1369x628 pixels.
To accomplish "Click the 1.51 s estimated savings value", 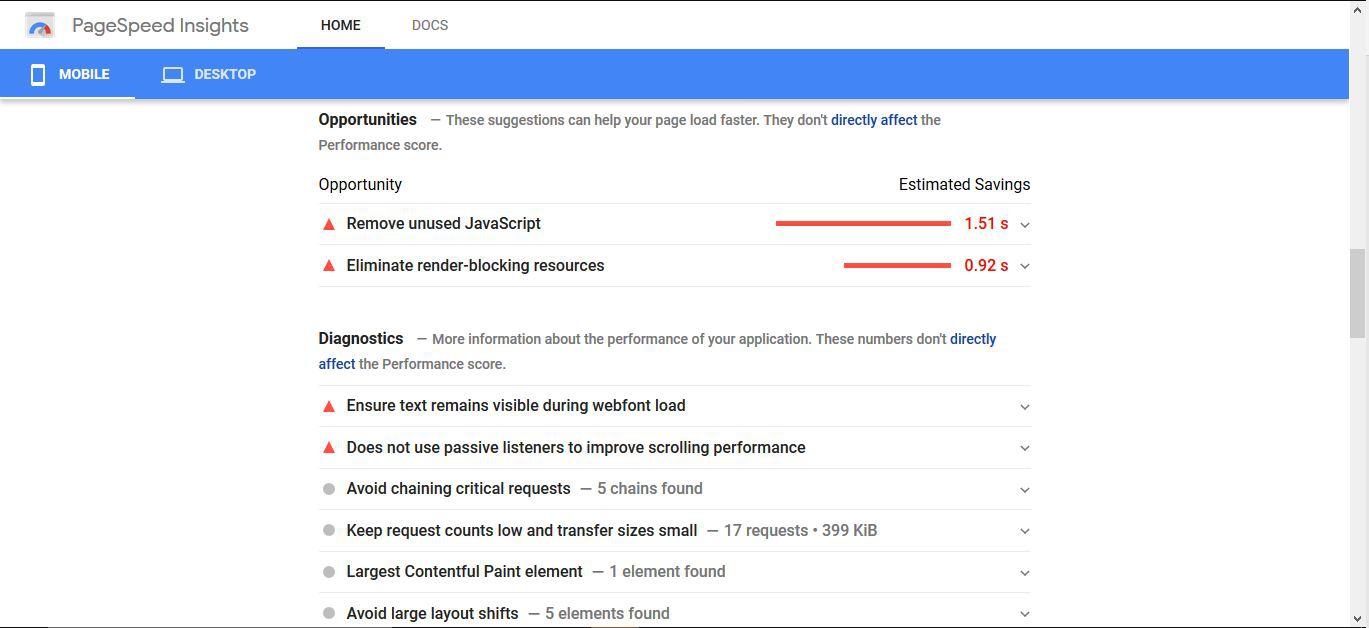I will coord(986,224).
